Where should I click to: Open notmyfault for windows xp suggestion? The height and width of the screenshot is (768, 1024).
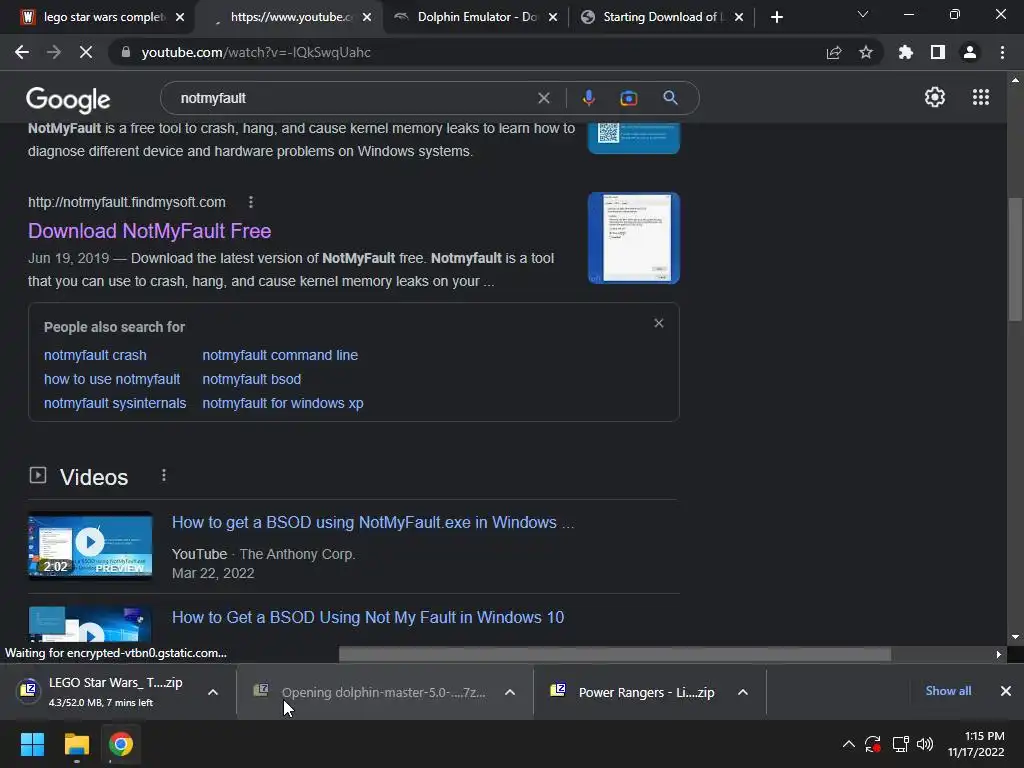point(283,404)
